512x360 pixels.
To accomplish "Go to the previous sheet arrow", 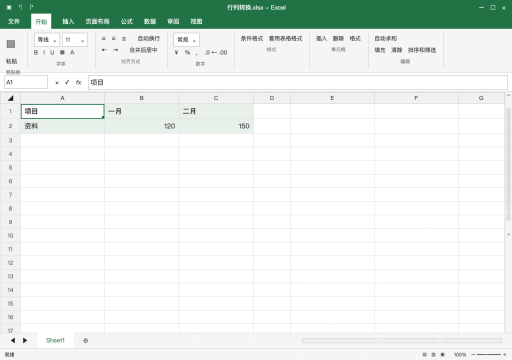I will click(x=13, y=340).
